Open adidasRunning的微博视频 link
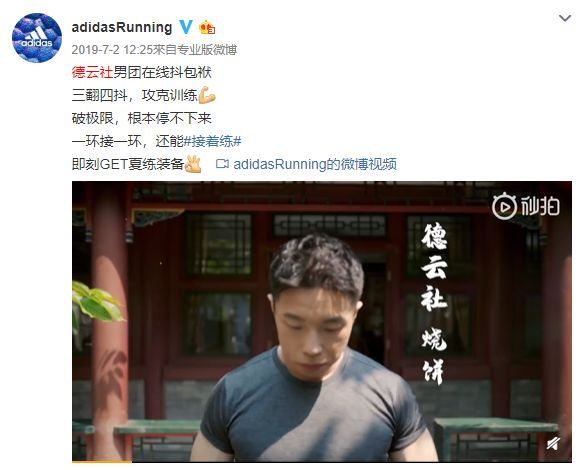585x470 pixels. (x=315, y=164)
